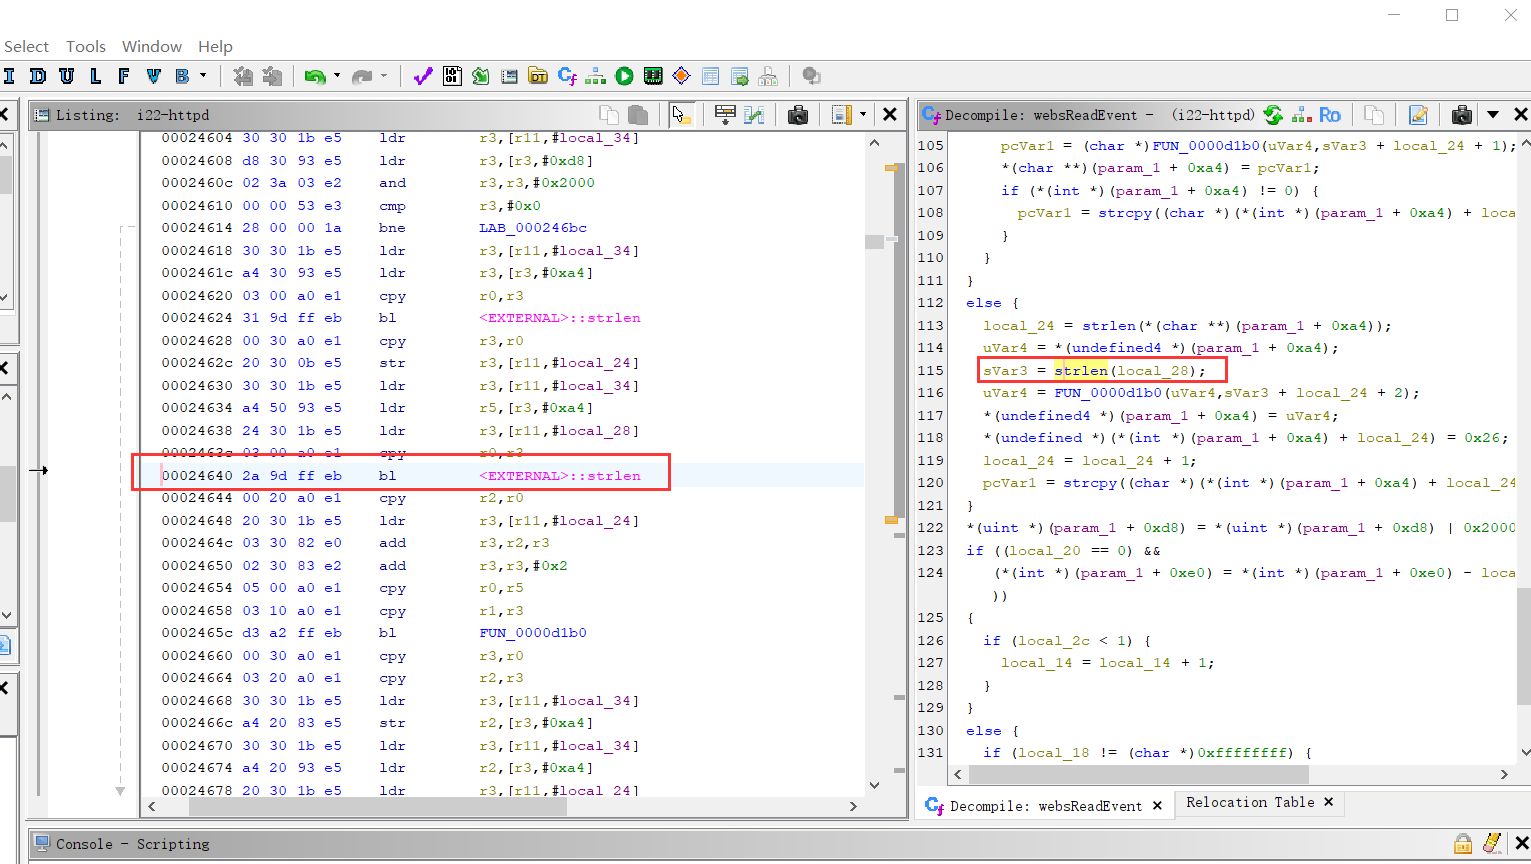Open the Listing panel options dropdown arrow

pyautogui.click(x=863, y=115)
